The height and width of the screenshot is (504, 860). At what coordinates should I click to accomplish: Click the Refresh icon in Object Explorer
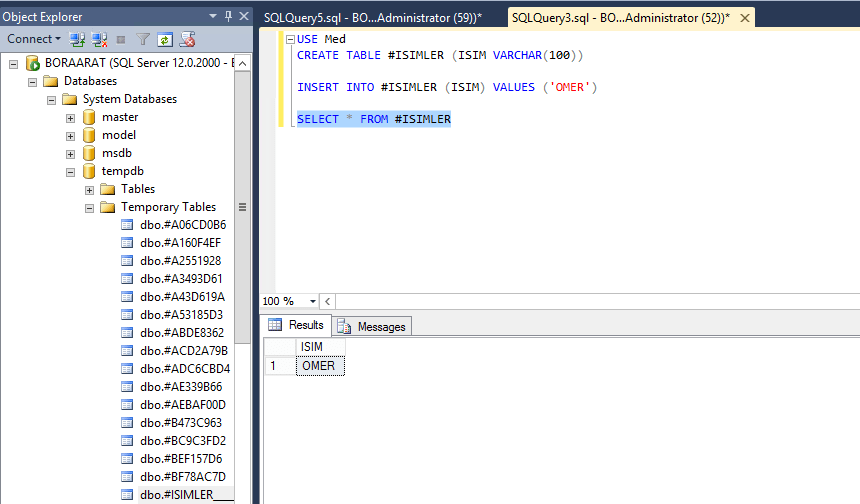click(x=165, y=39)
